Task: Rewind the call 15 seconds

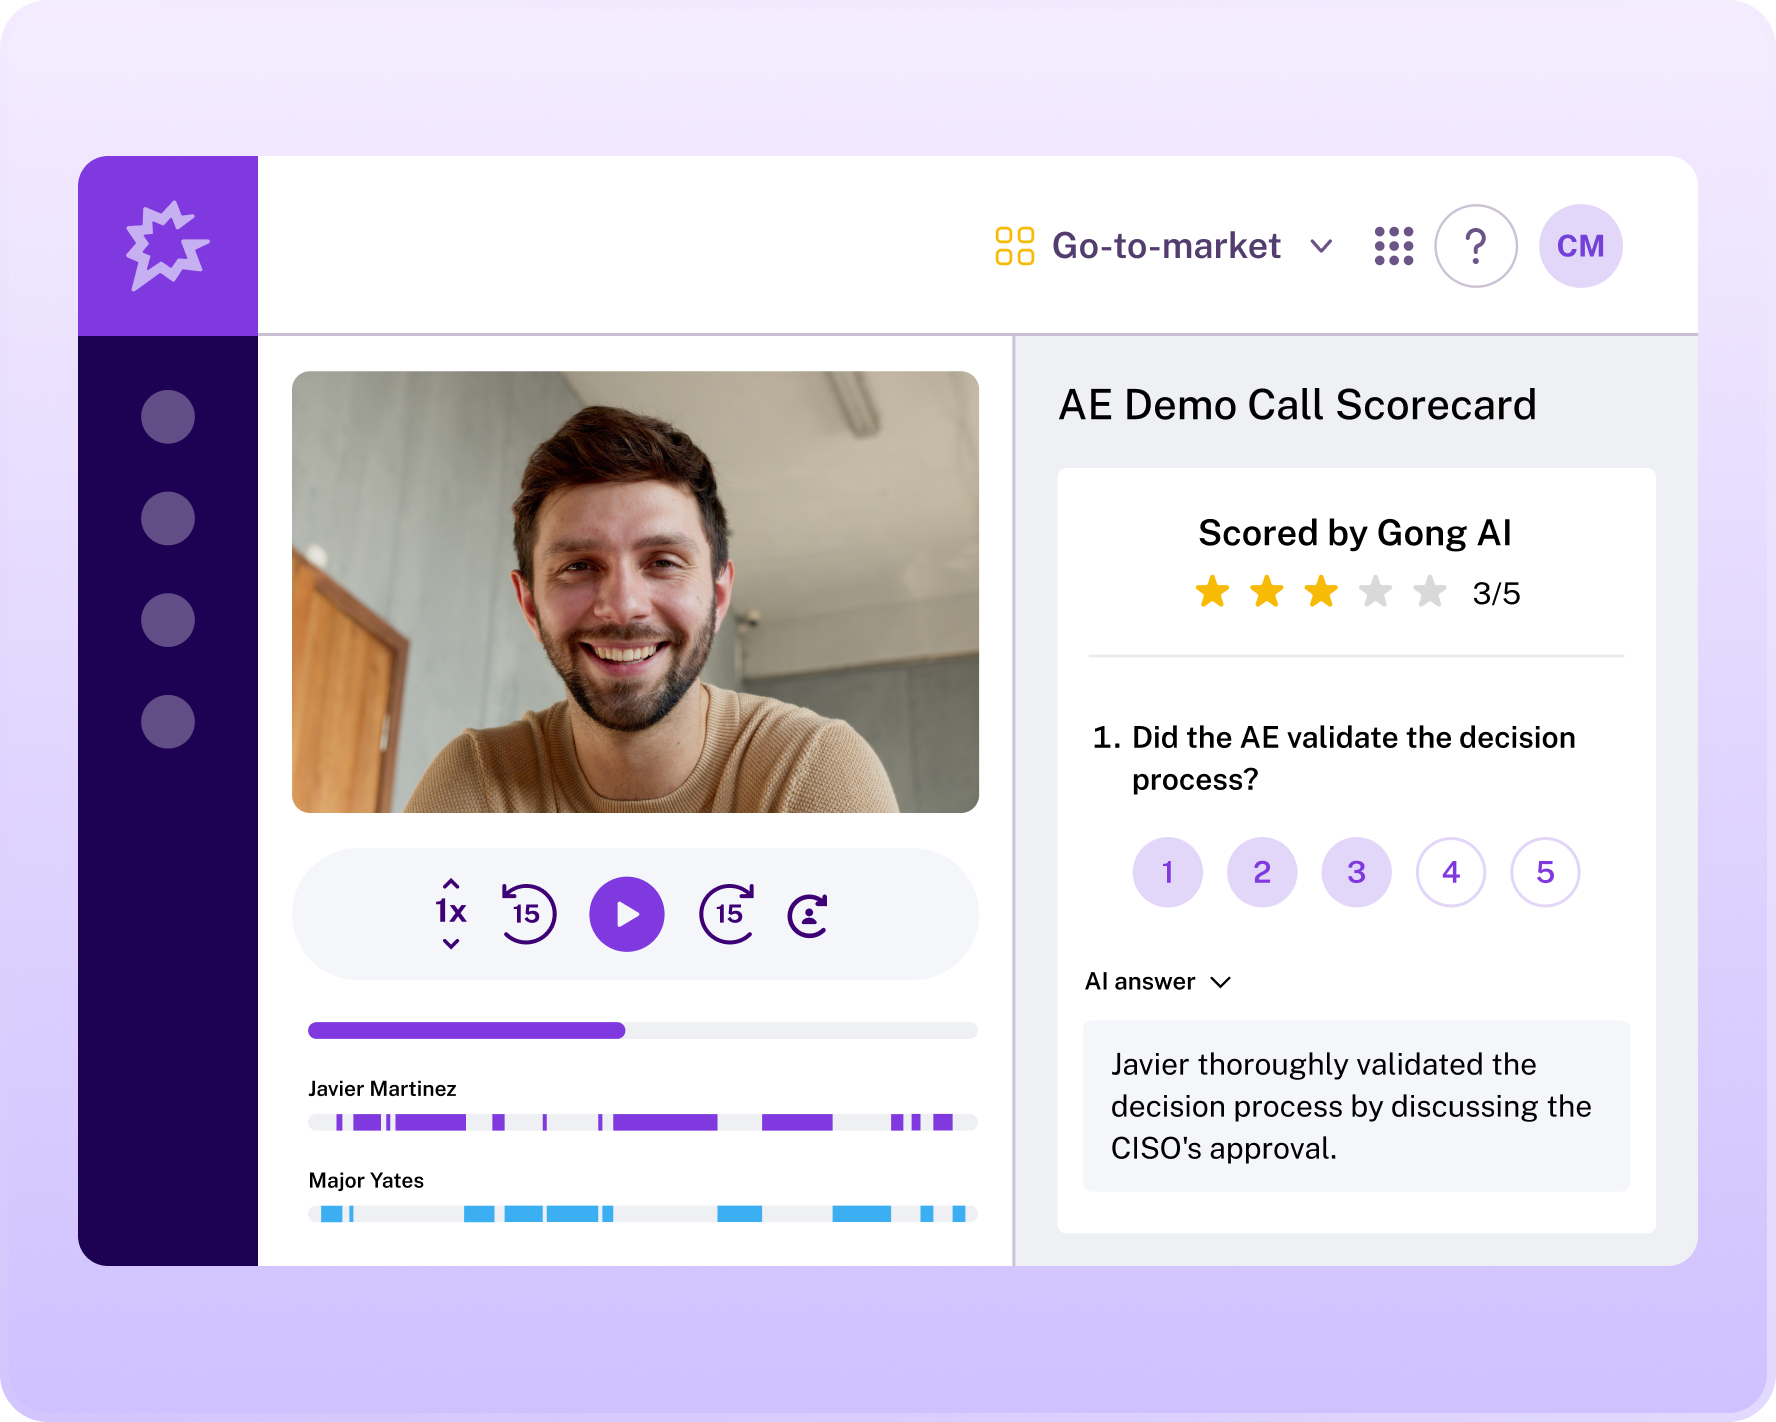Action: pyautogui.click(x=528, y=913)
